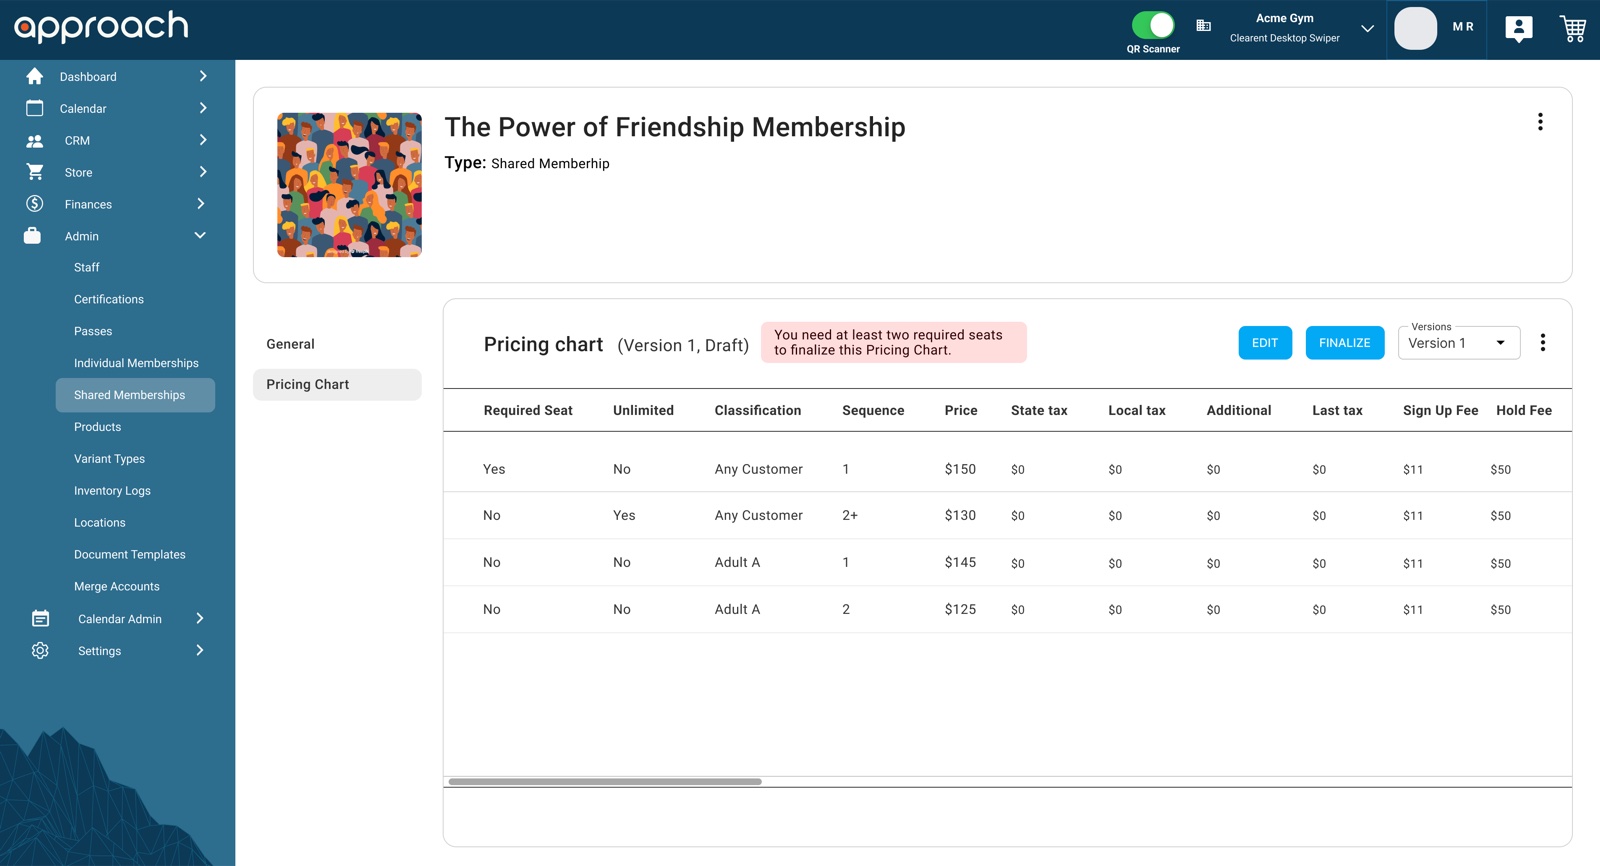Viewport: 1600px width, 866px height.
Task: Click the Store cart icon in sidebar
Action: tap(35, 172)
